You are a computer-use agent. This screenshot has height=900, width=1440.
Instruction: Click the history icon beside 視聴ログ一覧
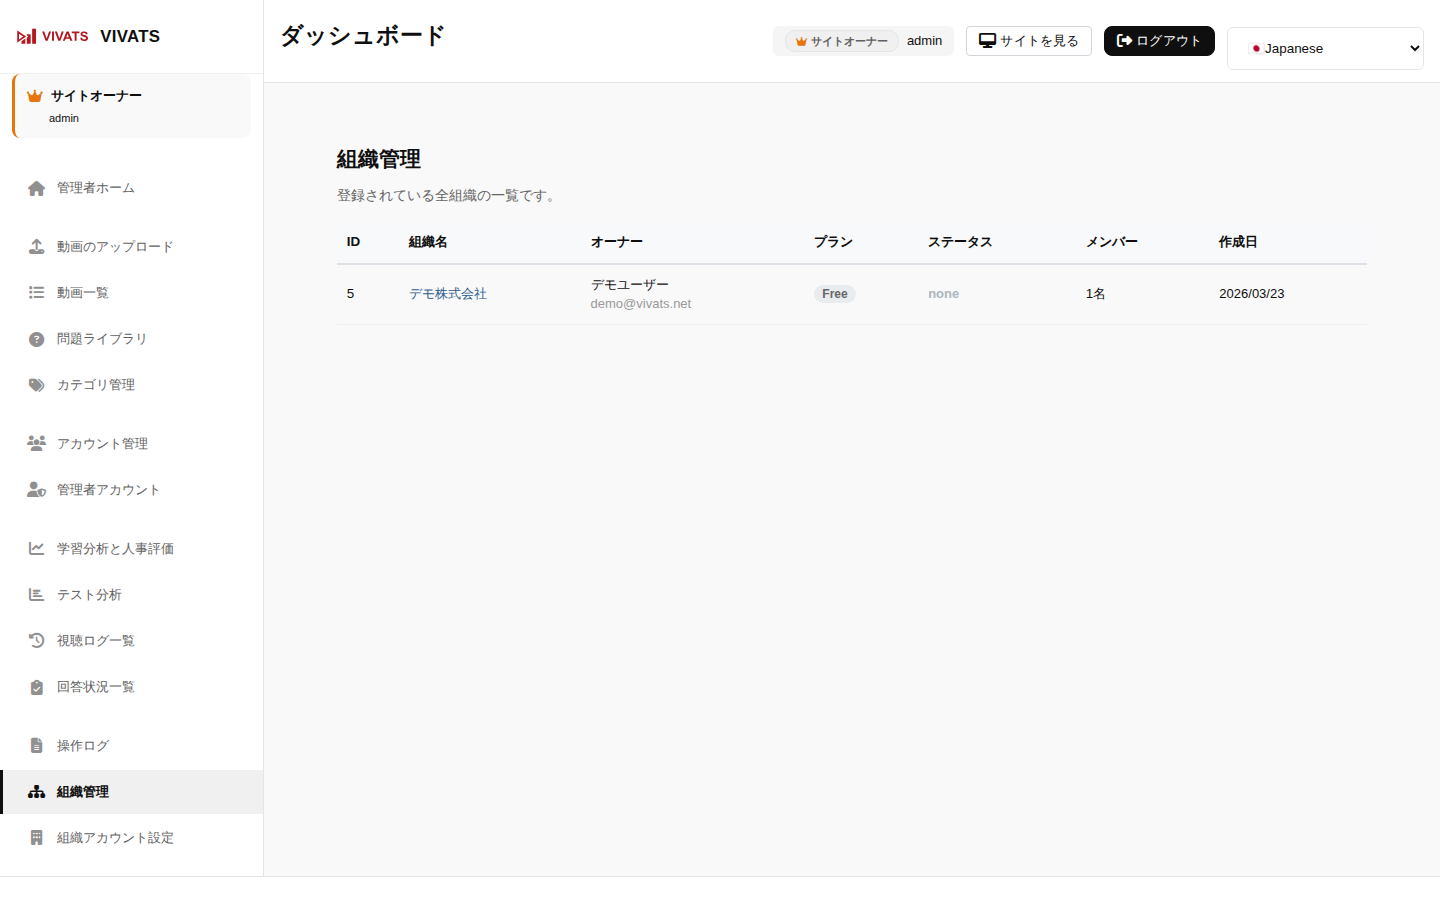37,641
